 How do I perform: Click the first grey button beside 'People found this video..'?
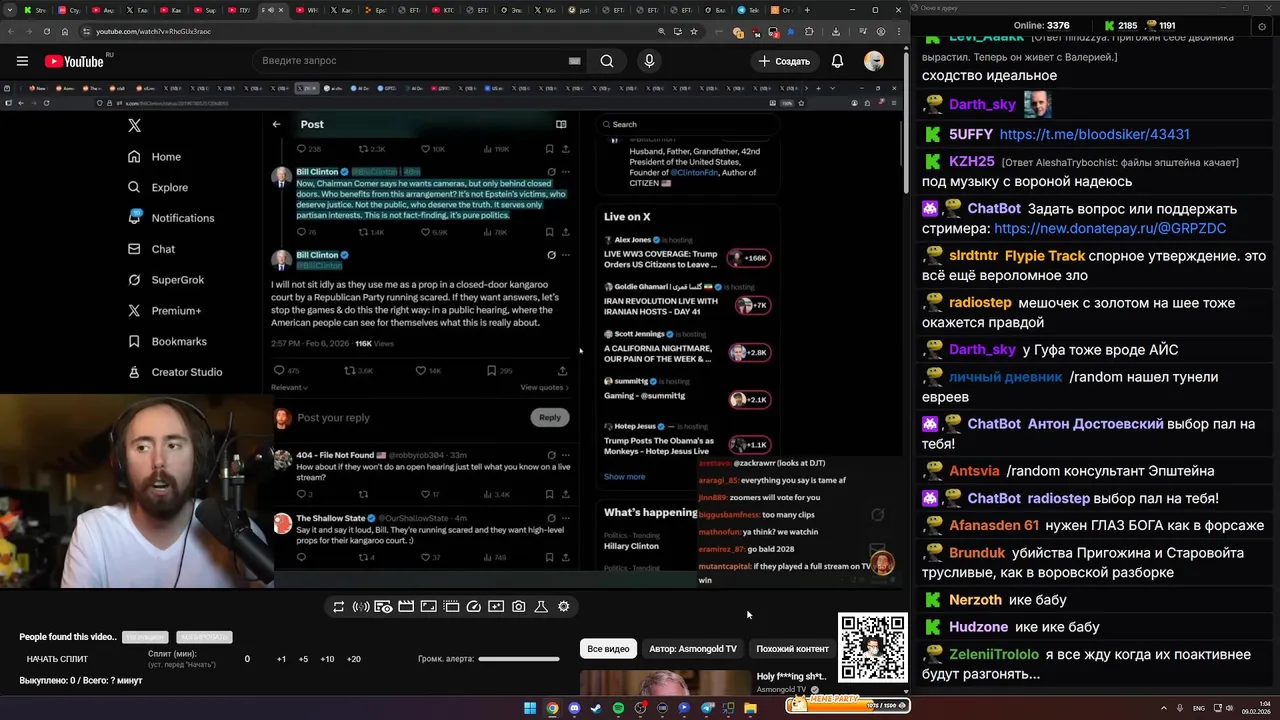point(144,637)
